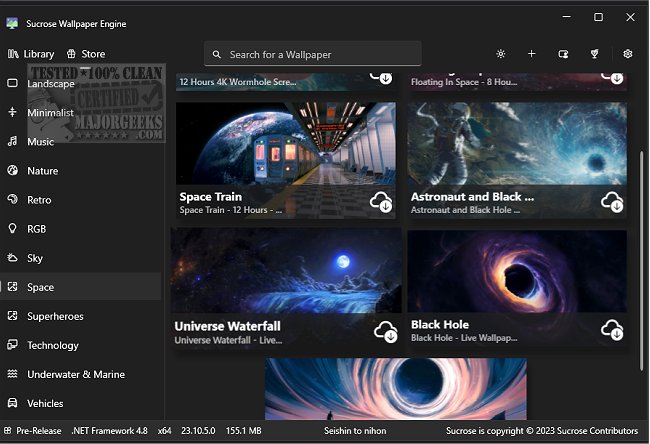The image size is (650, 444).
Task: Switch to the Store tab
Action: point(86,54)
